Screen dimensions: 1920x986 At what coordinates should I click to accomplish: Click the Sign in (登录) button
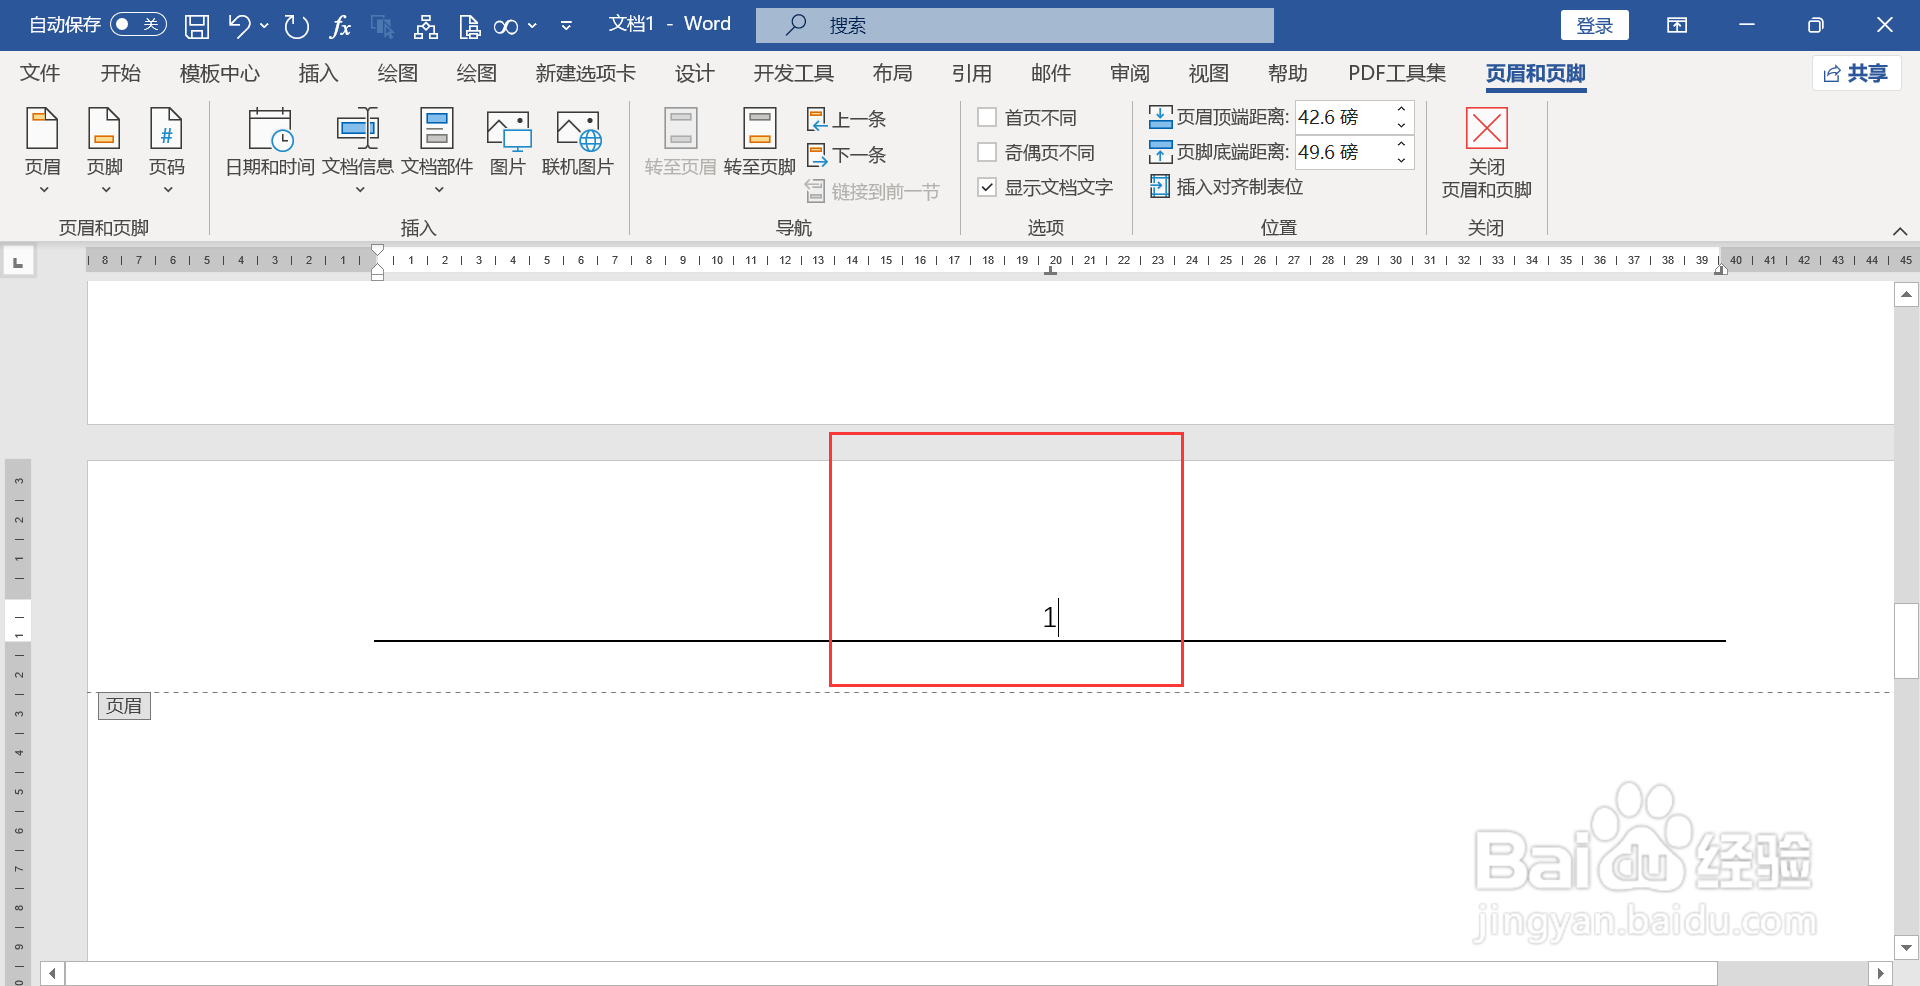pos(1595,25)
